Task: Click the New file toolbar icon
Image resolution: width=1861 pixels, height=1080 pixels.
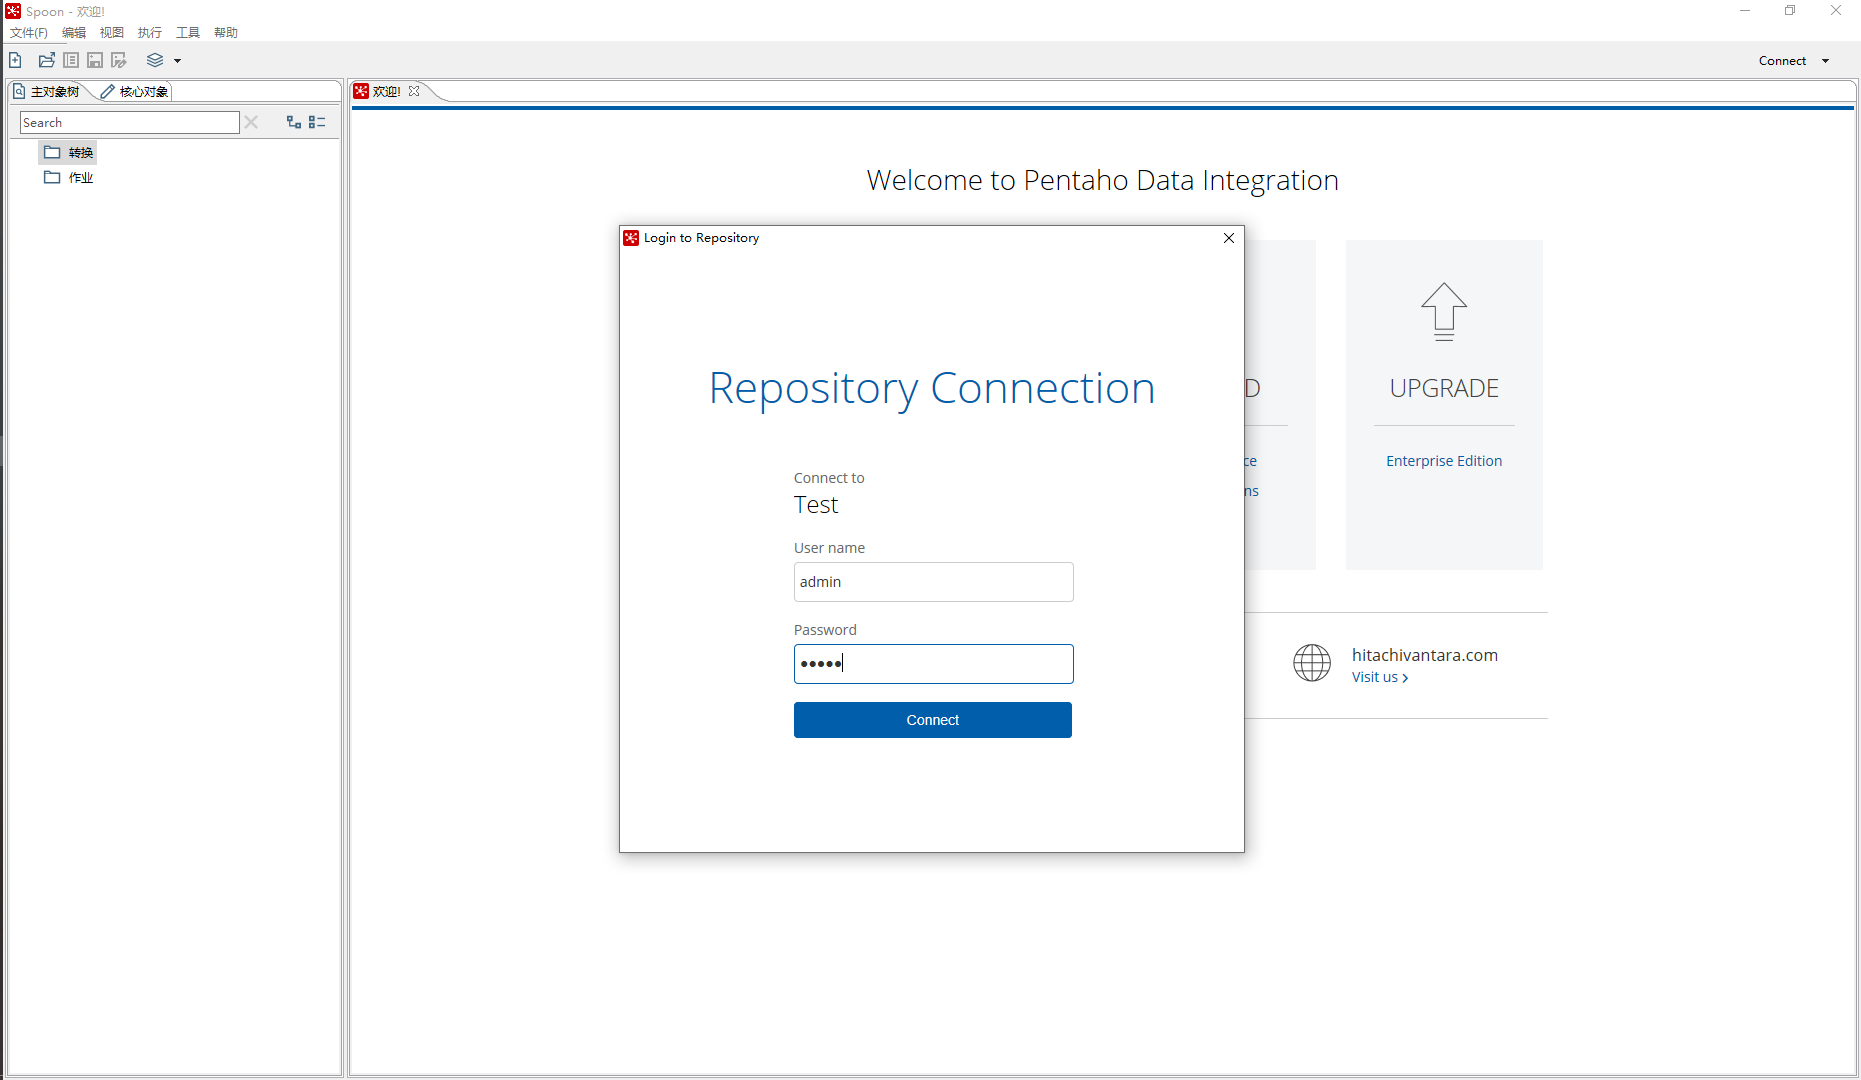Action: click(16, 60)
